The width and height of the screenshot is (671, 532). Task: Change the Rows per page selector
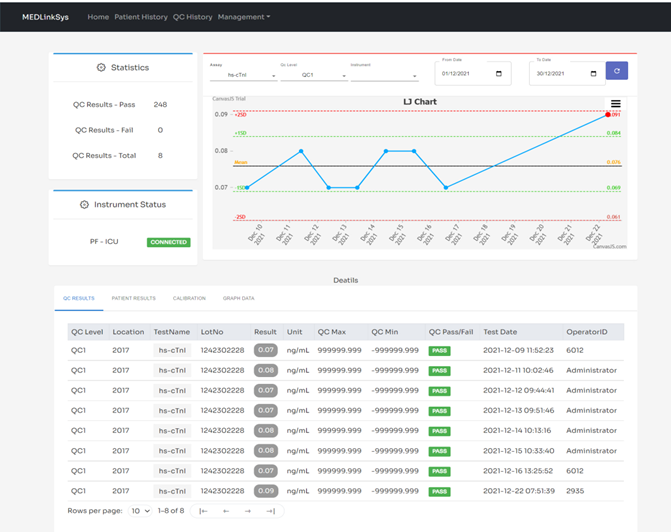pyautogui.click(x=139, y=510)
